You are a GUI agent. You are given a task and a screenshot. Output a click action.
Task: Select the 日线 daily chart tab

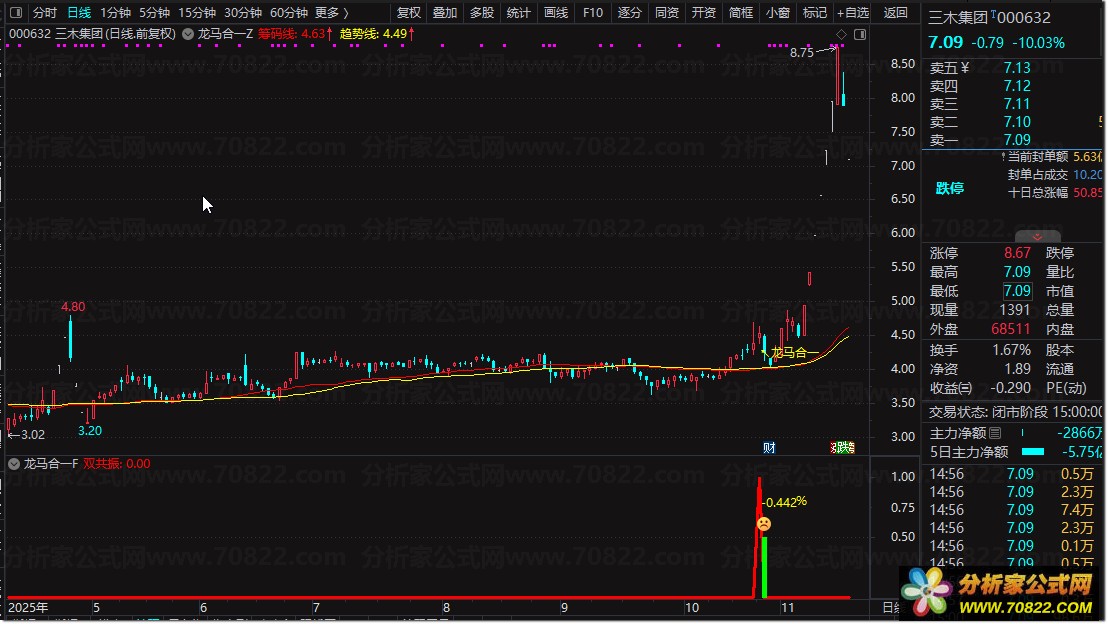[79, 13]
